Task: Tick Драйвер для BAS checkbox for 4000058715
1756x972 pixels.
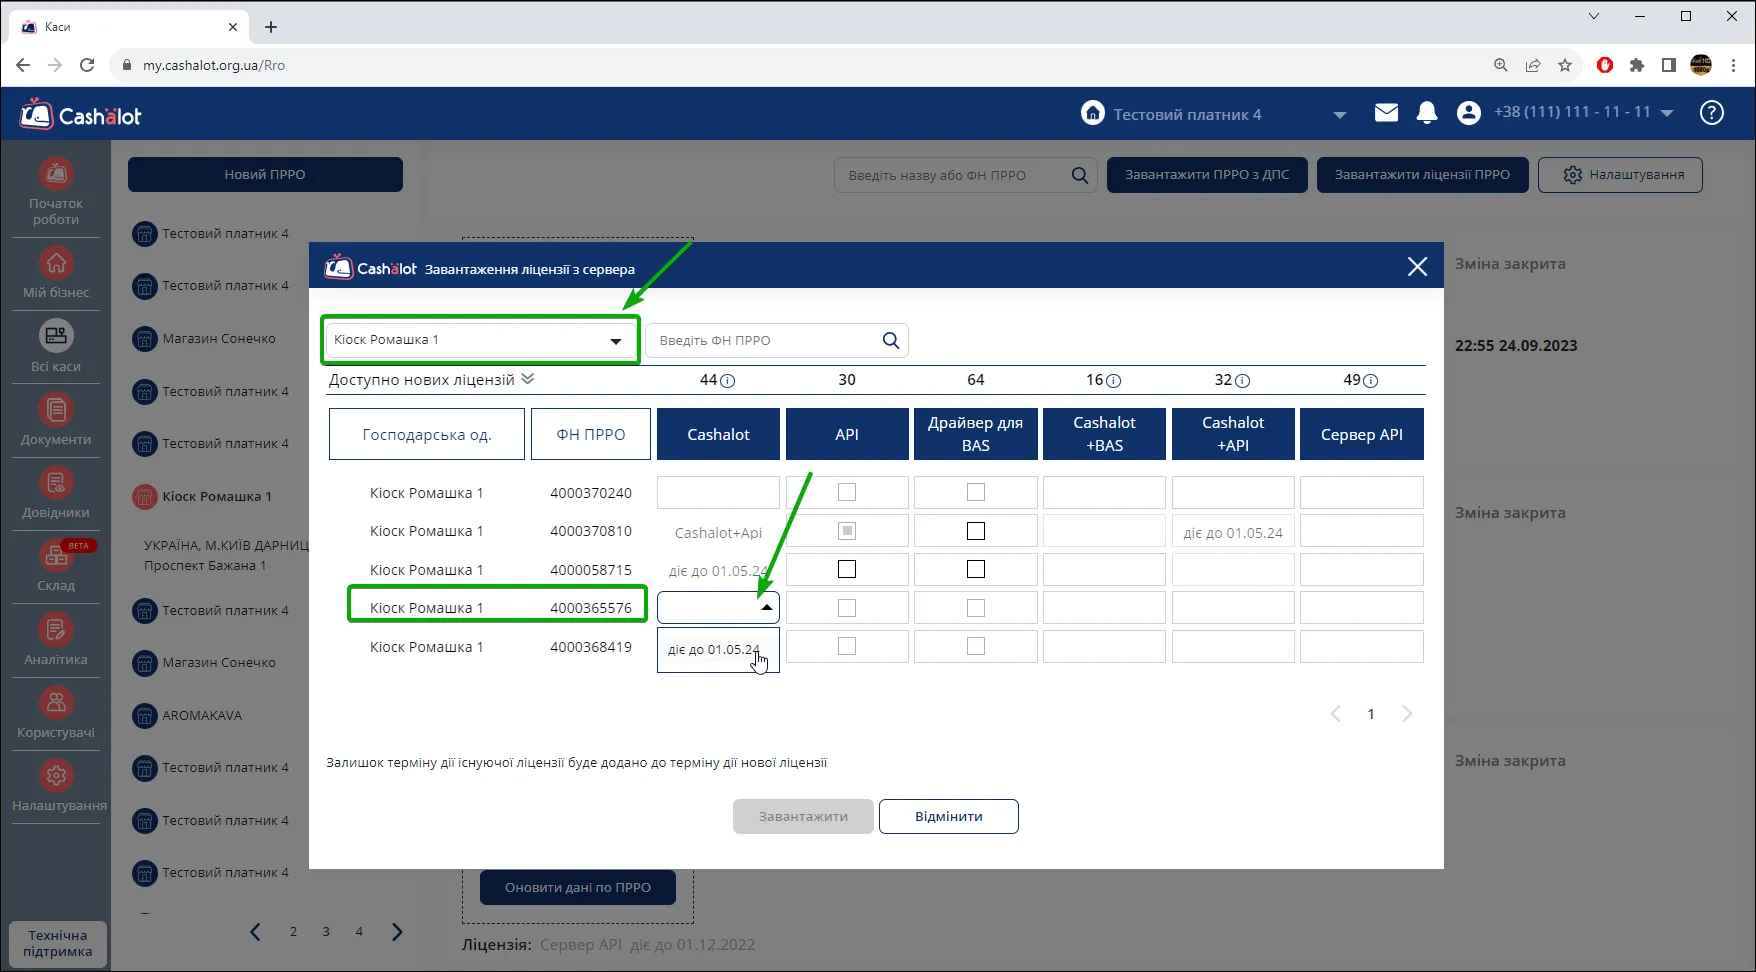Action: 976,569
